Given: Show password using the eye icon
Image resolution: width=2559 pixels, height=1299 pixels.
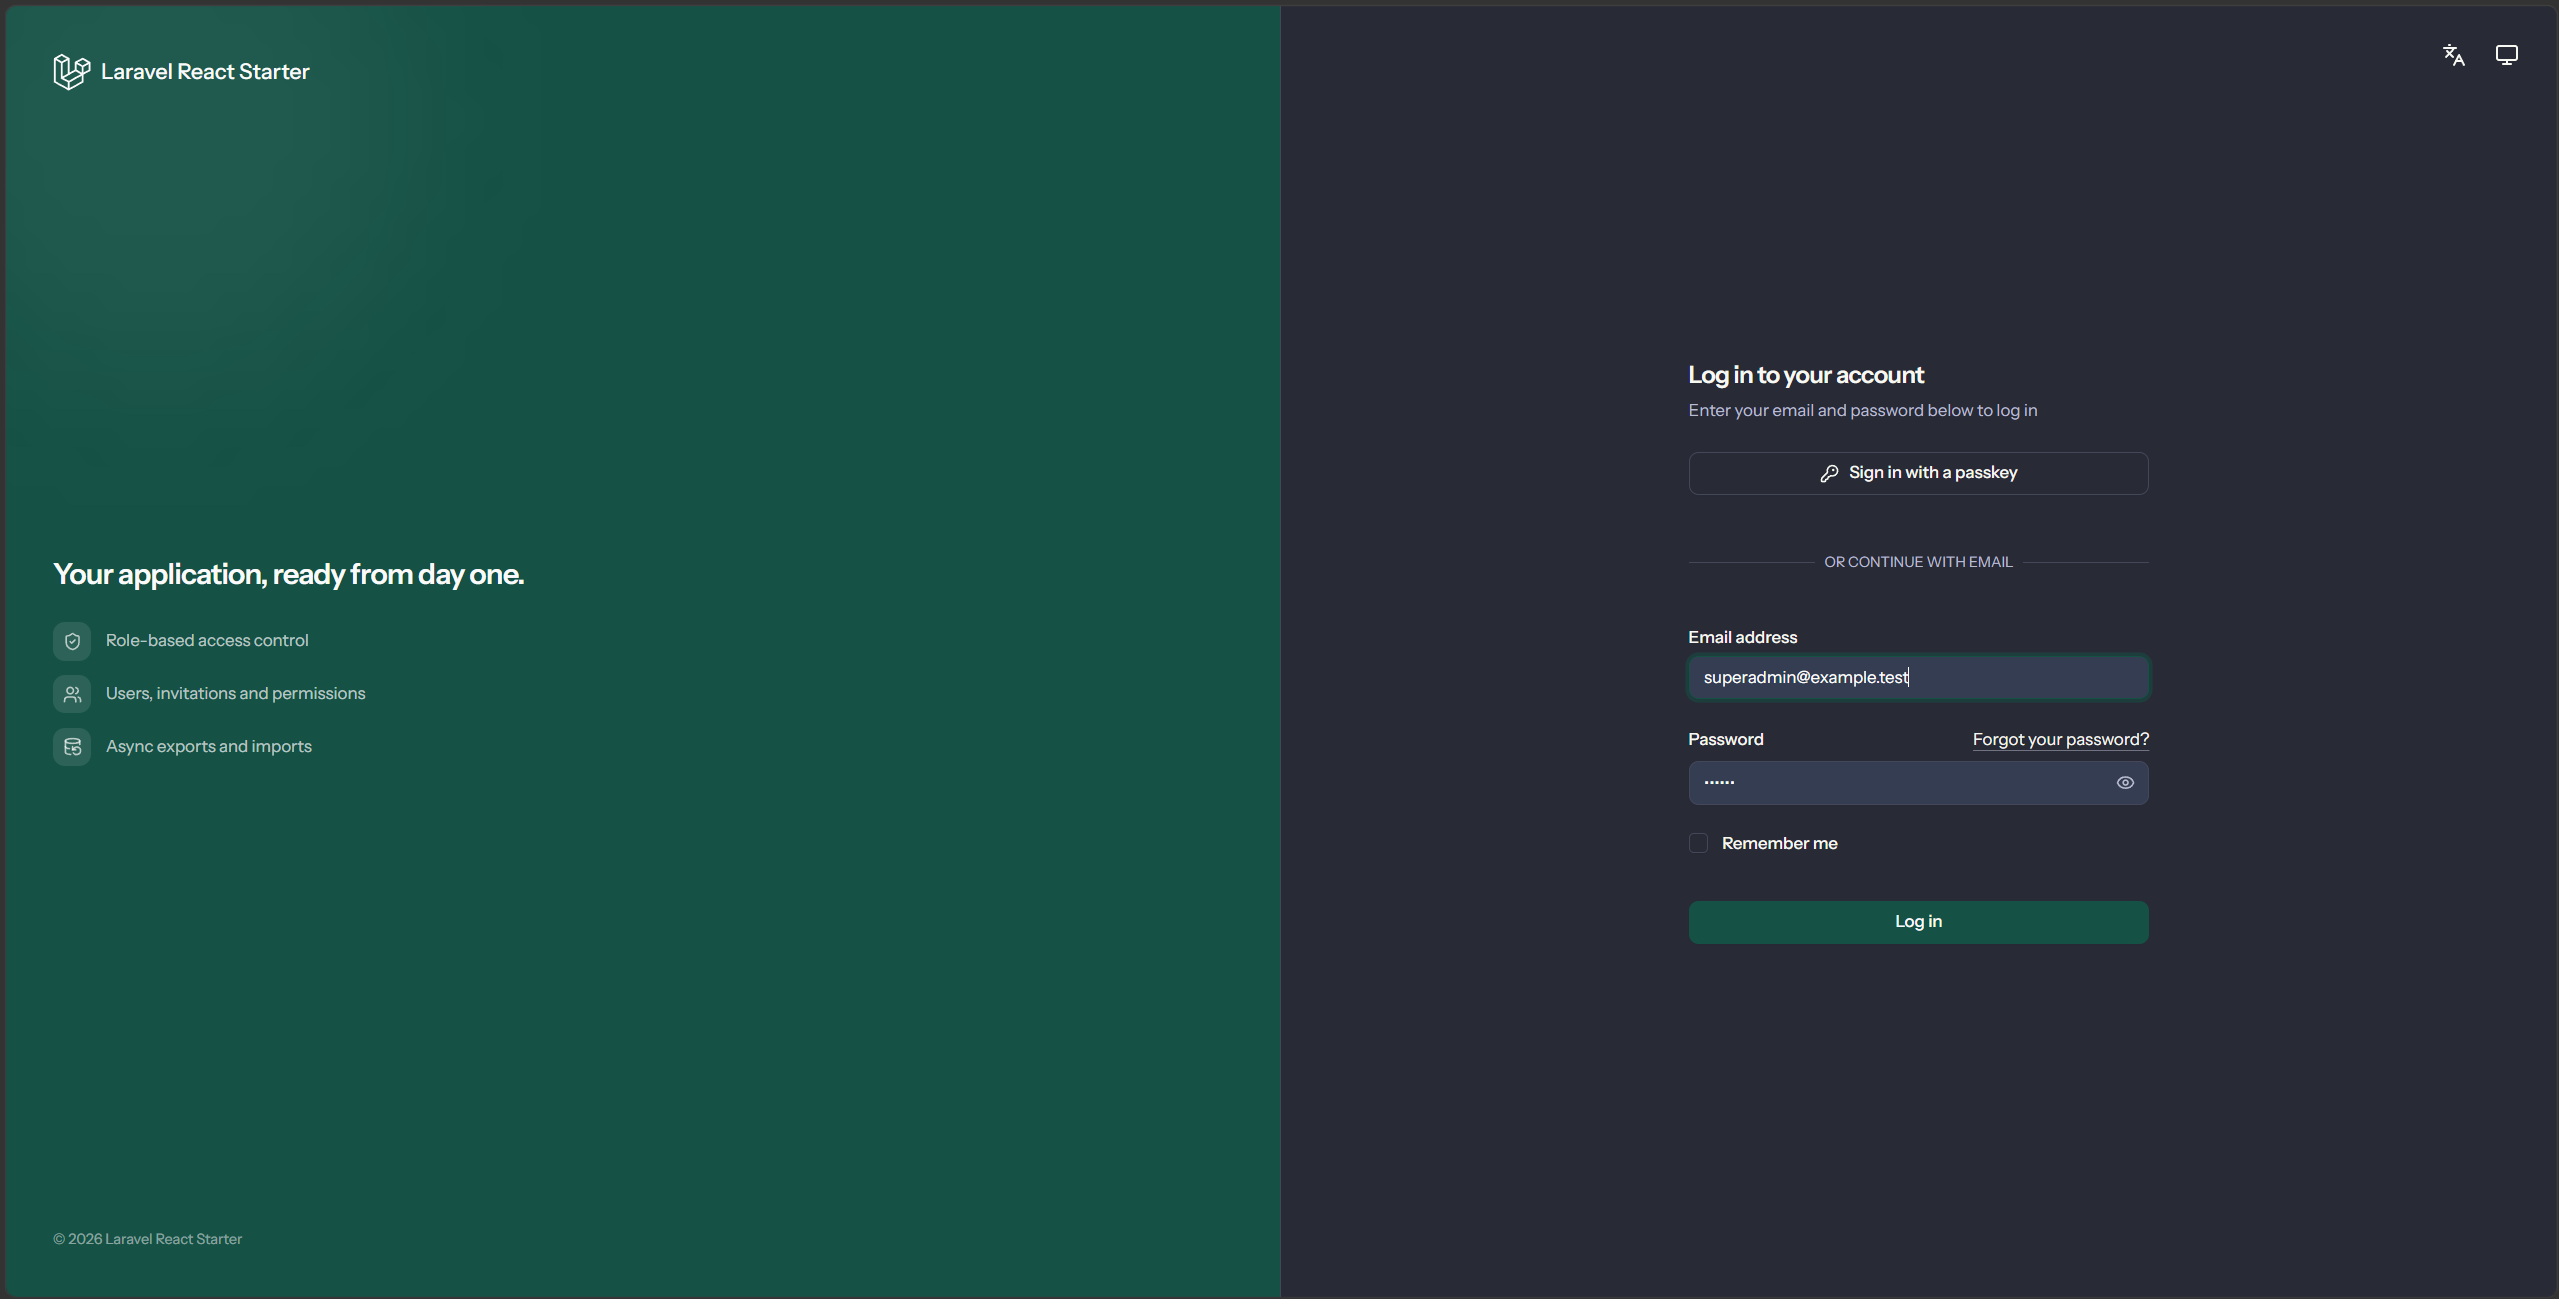Looking at the screenshot, I should 2125,783.
